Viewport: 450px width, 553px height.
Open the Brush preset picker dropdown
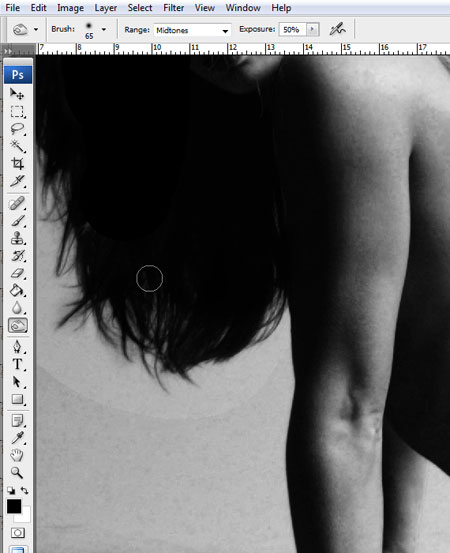(104, 30)
